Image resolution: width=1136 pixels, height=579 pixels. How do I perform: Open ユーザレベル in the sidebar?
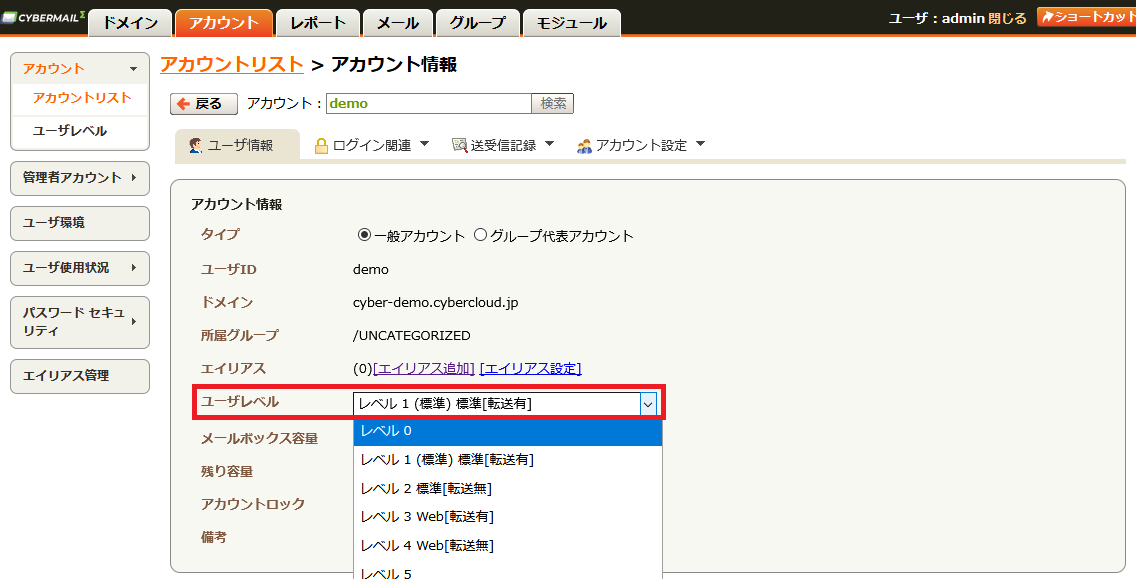(70, 131)
